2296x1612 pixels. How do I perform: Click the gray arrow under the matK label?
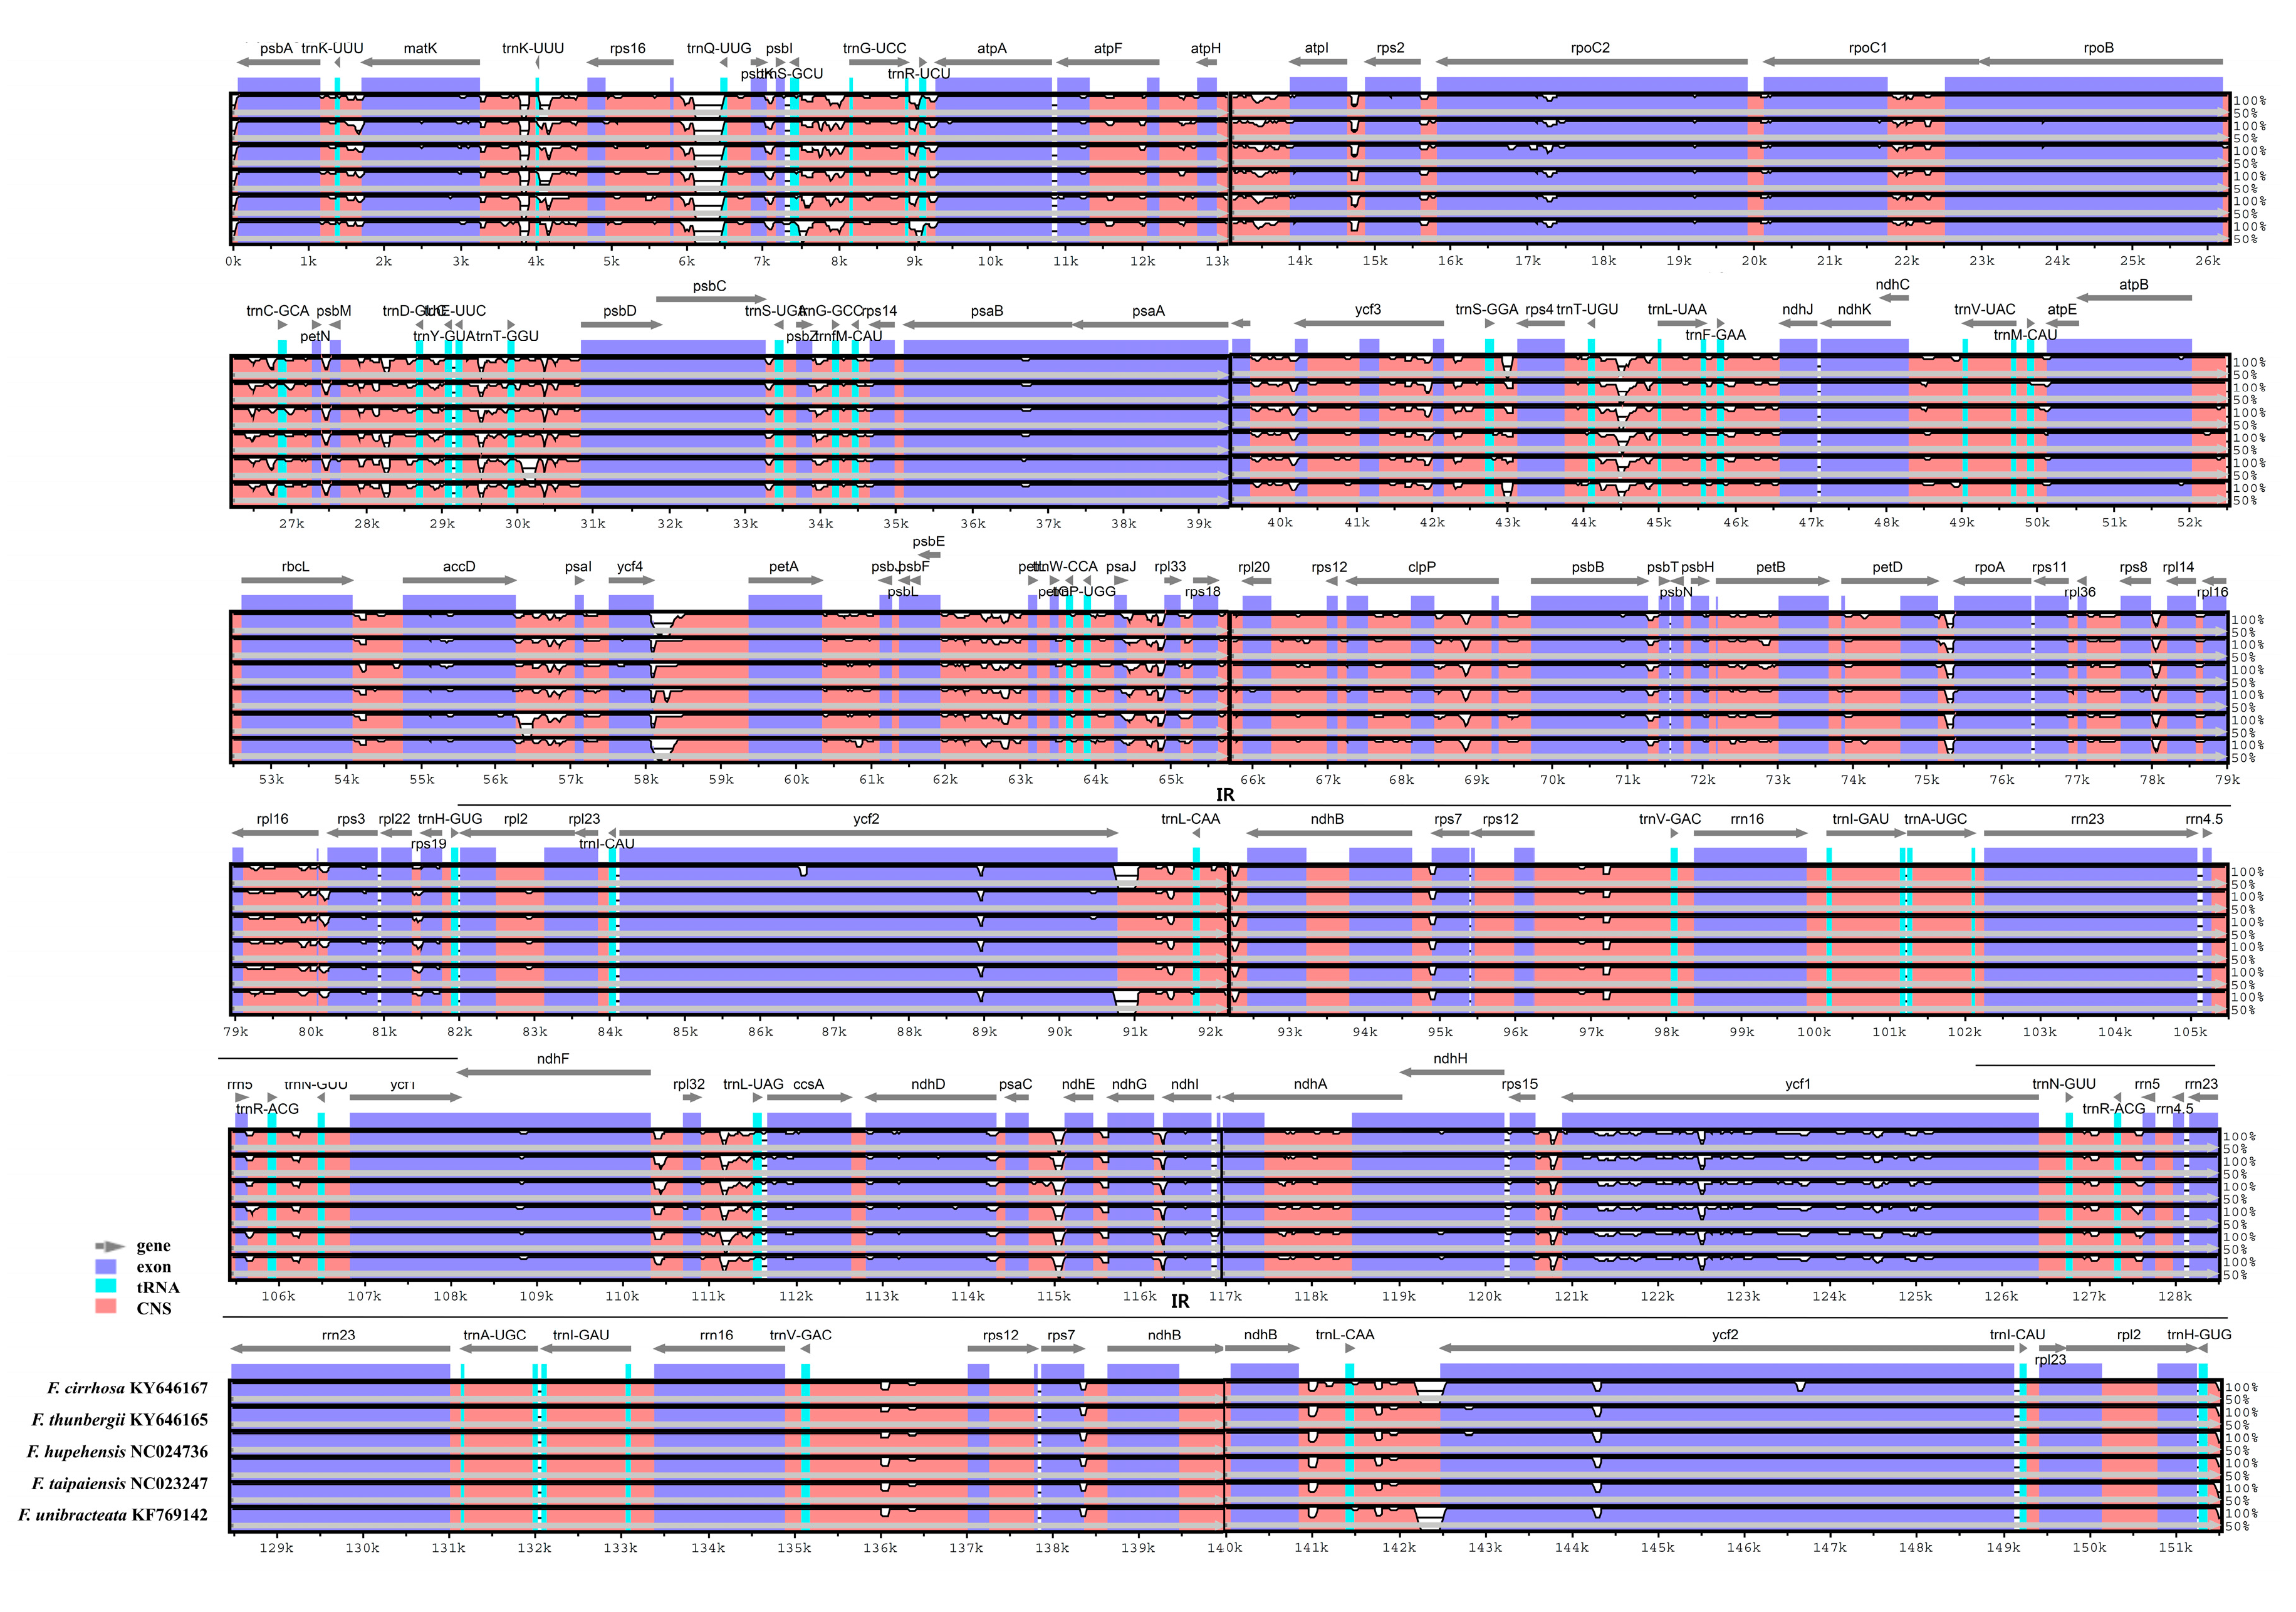coord(420,63)
